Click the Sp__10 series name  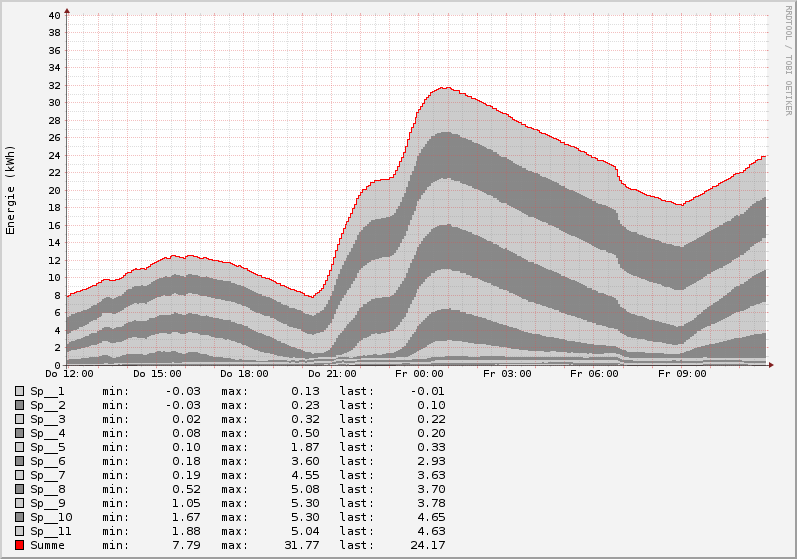[51, 517]
